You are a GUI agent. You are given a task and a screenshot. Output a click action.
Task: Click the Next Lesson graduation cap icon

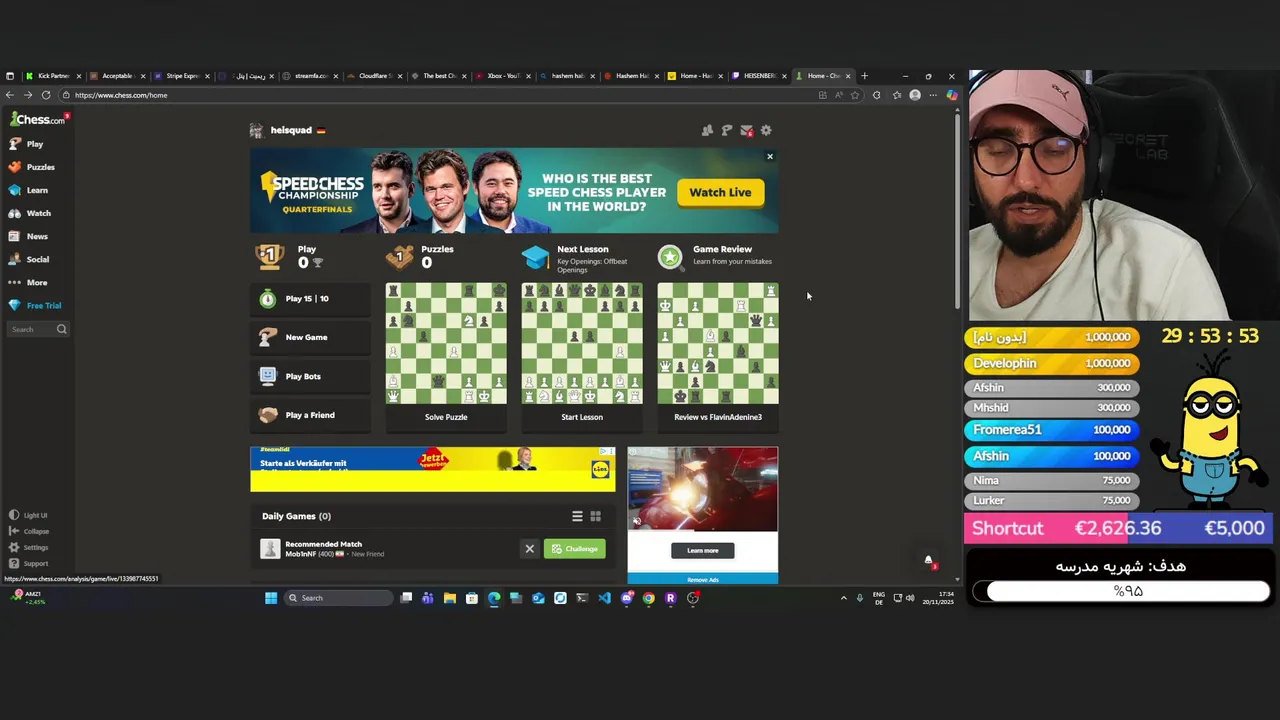tap(535, 257)
